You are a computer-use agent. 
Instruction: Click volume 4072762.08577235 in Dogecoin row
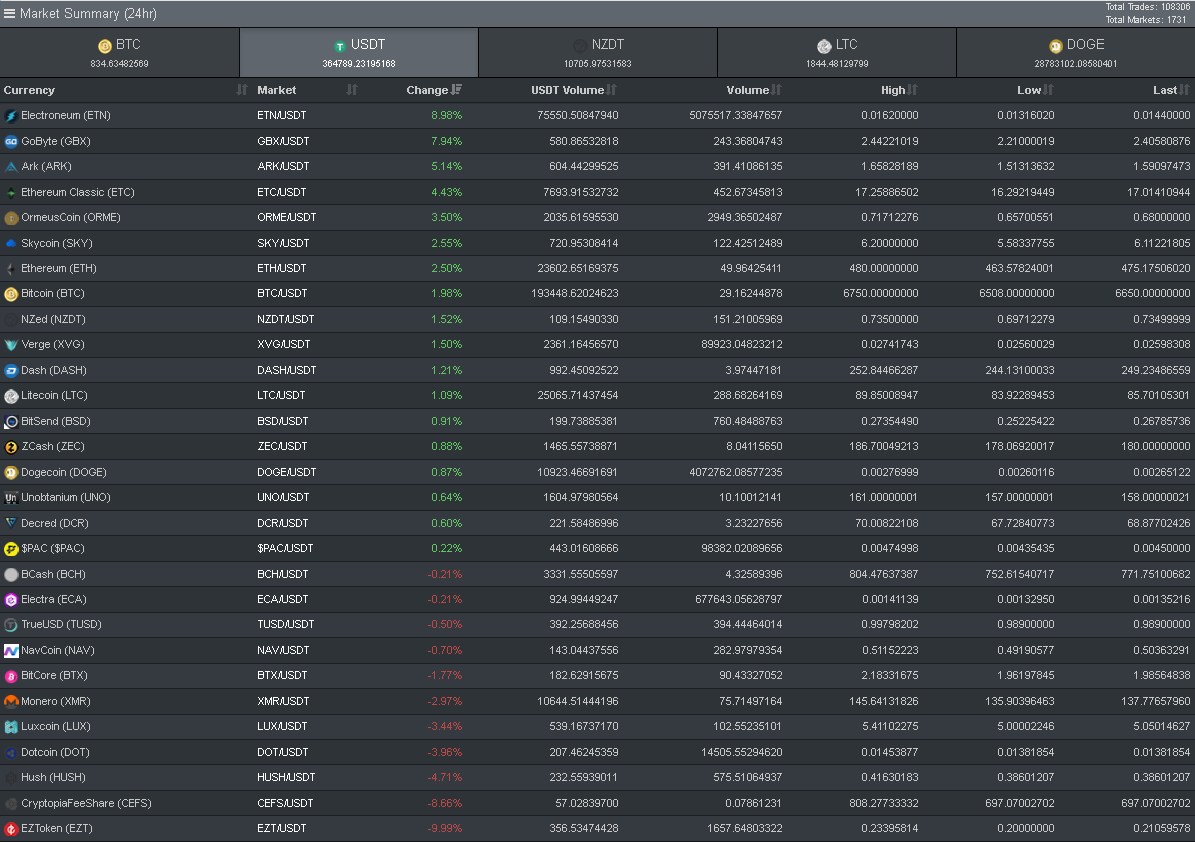tap(735, 472)
